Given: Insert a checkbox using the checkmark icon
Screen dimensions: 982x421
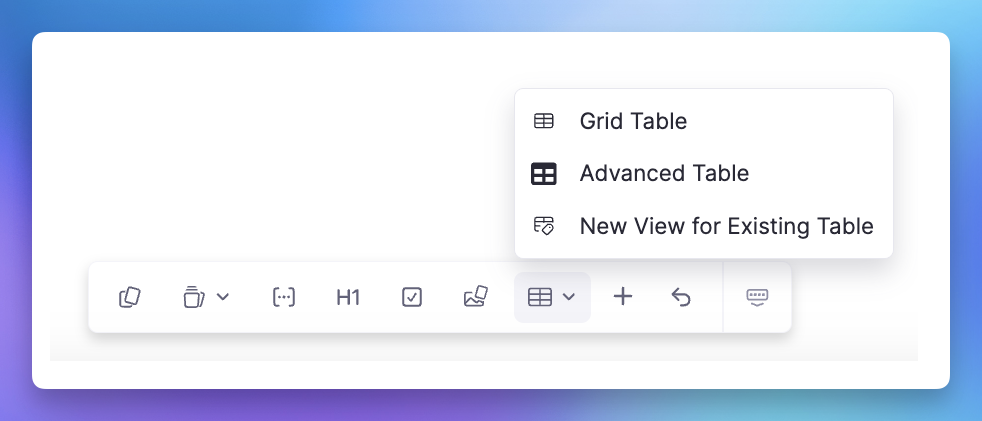Looking at the screenshot, I should 412,297.
